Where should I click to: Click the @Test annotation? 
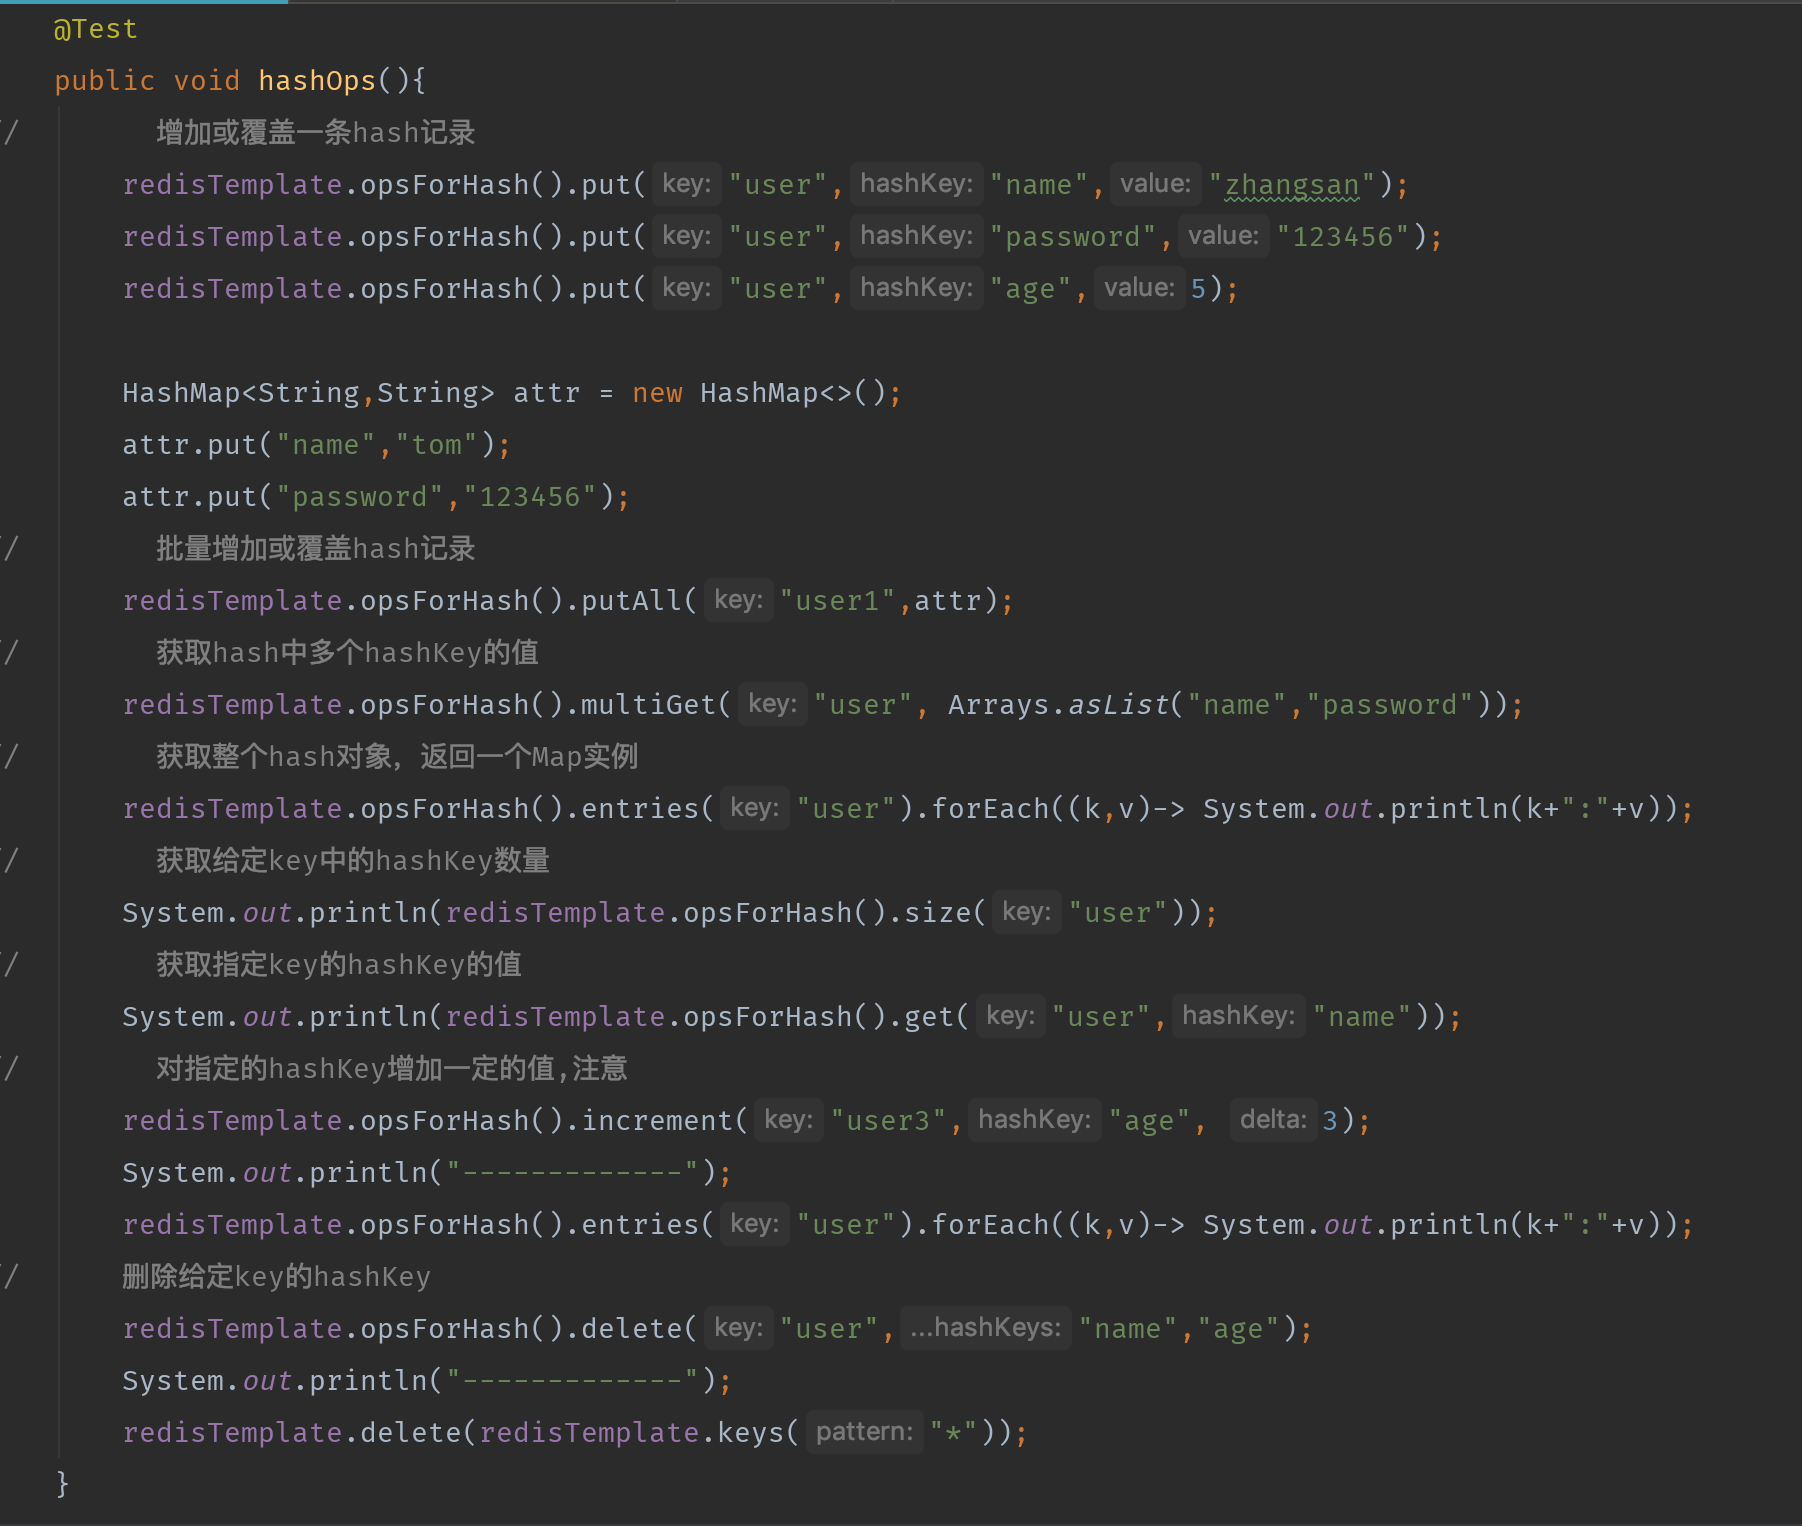(x=95, y=29)
